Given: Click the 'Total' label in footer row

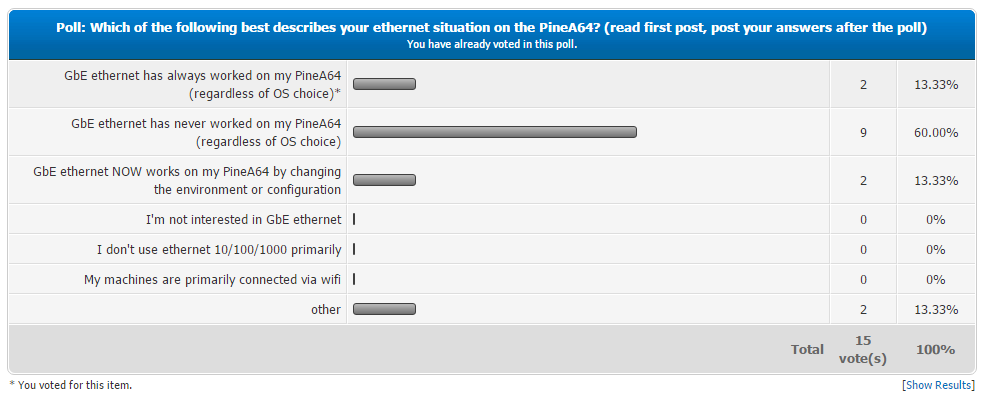Looking at the screenshot, I should [x=807, y=349].
